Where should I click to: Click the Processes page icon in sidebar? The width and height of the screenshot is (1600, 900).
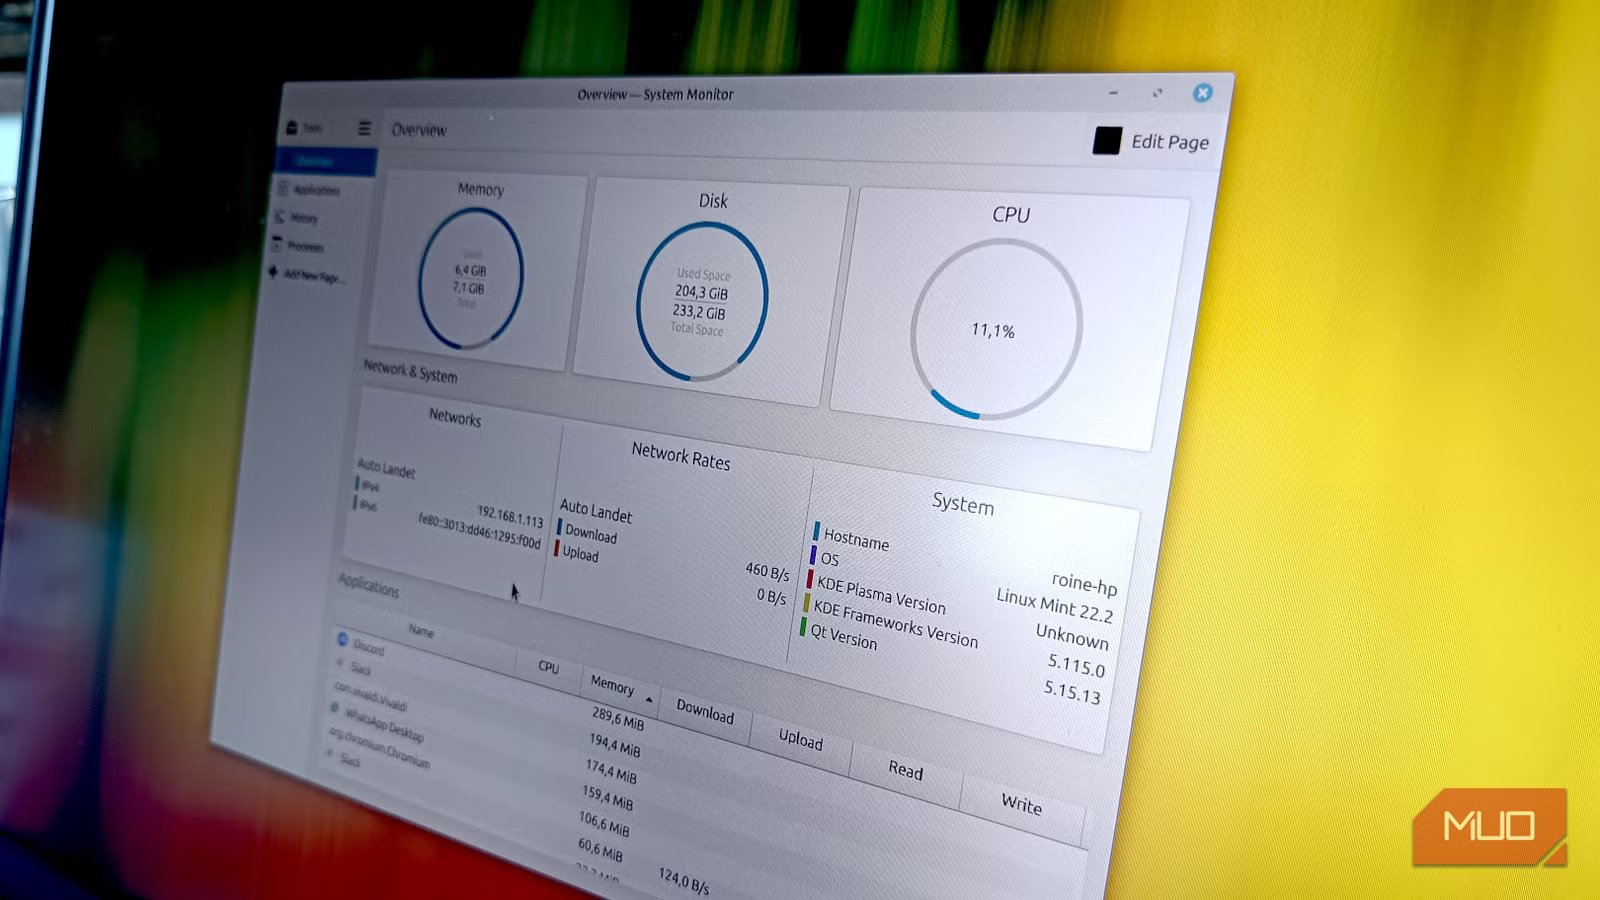click(277, 244)
